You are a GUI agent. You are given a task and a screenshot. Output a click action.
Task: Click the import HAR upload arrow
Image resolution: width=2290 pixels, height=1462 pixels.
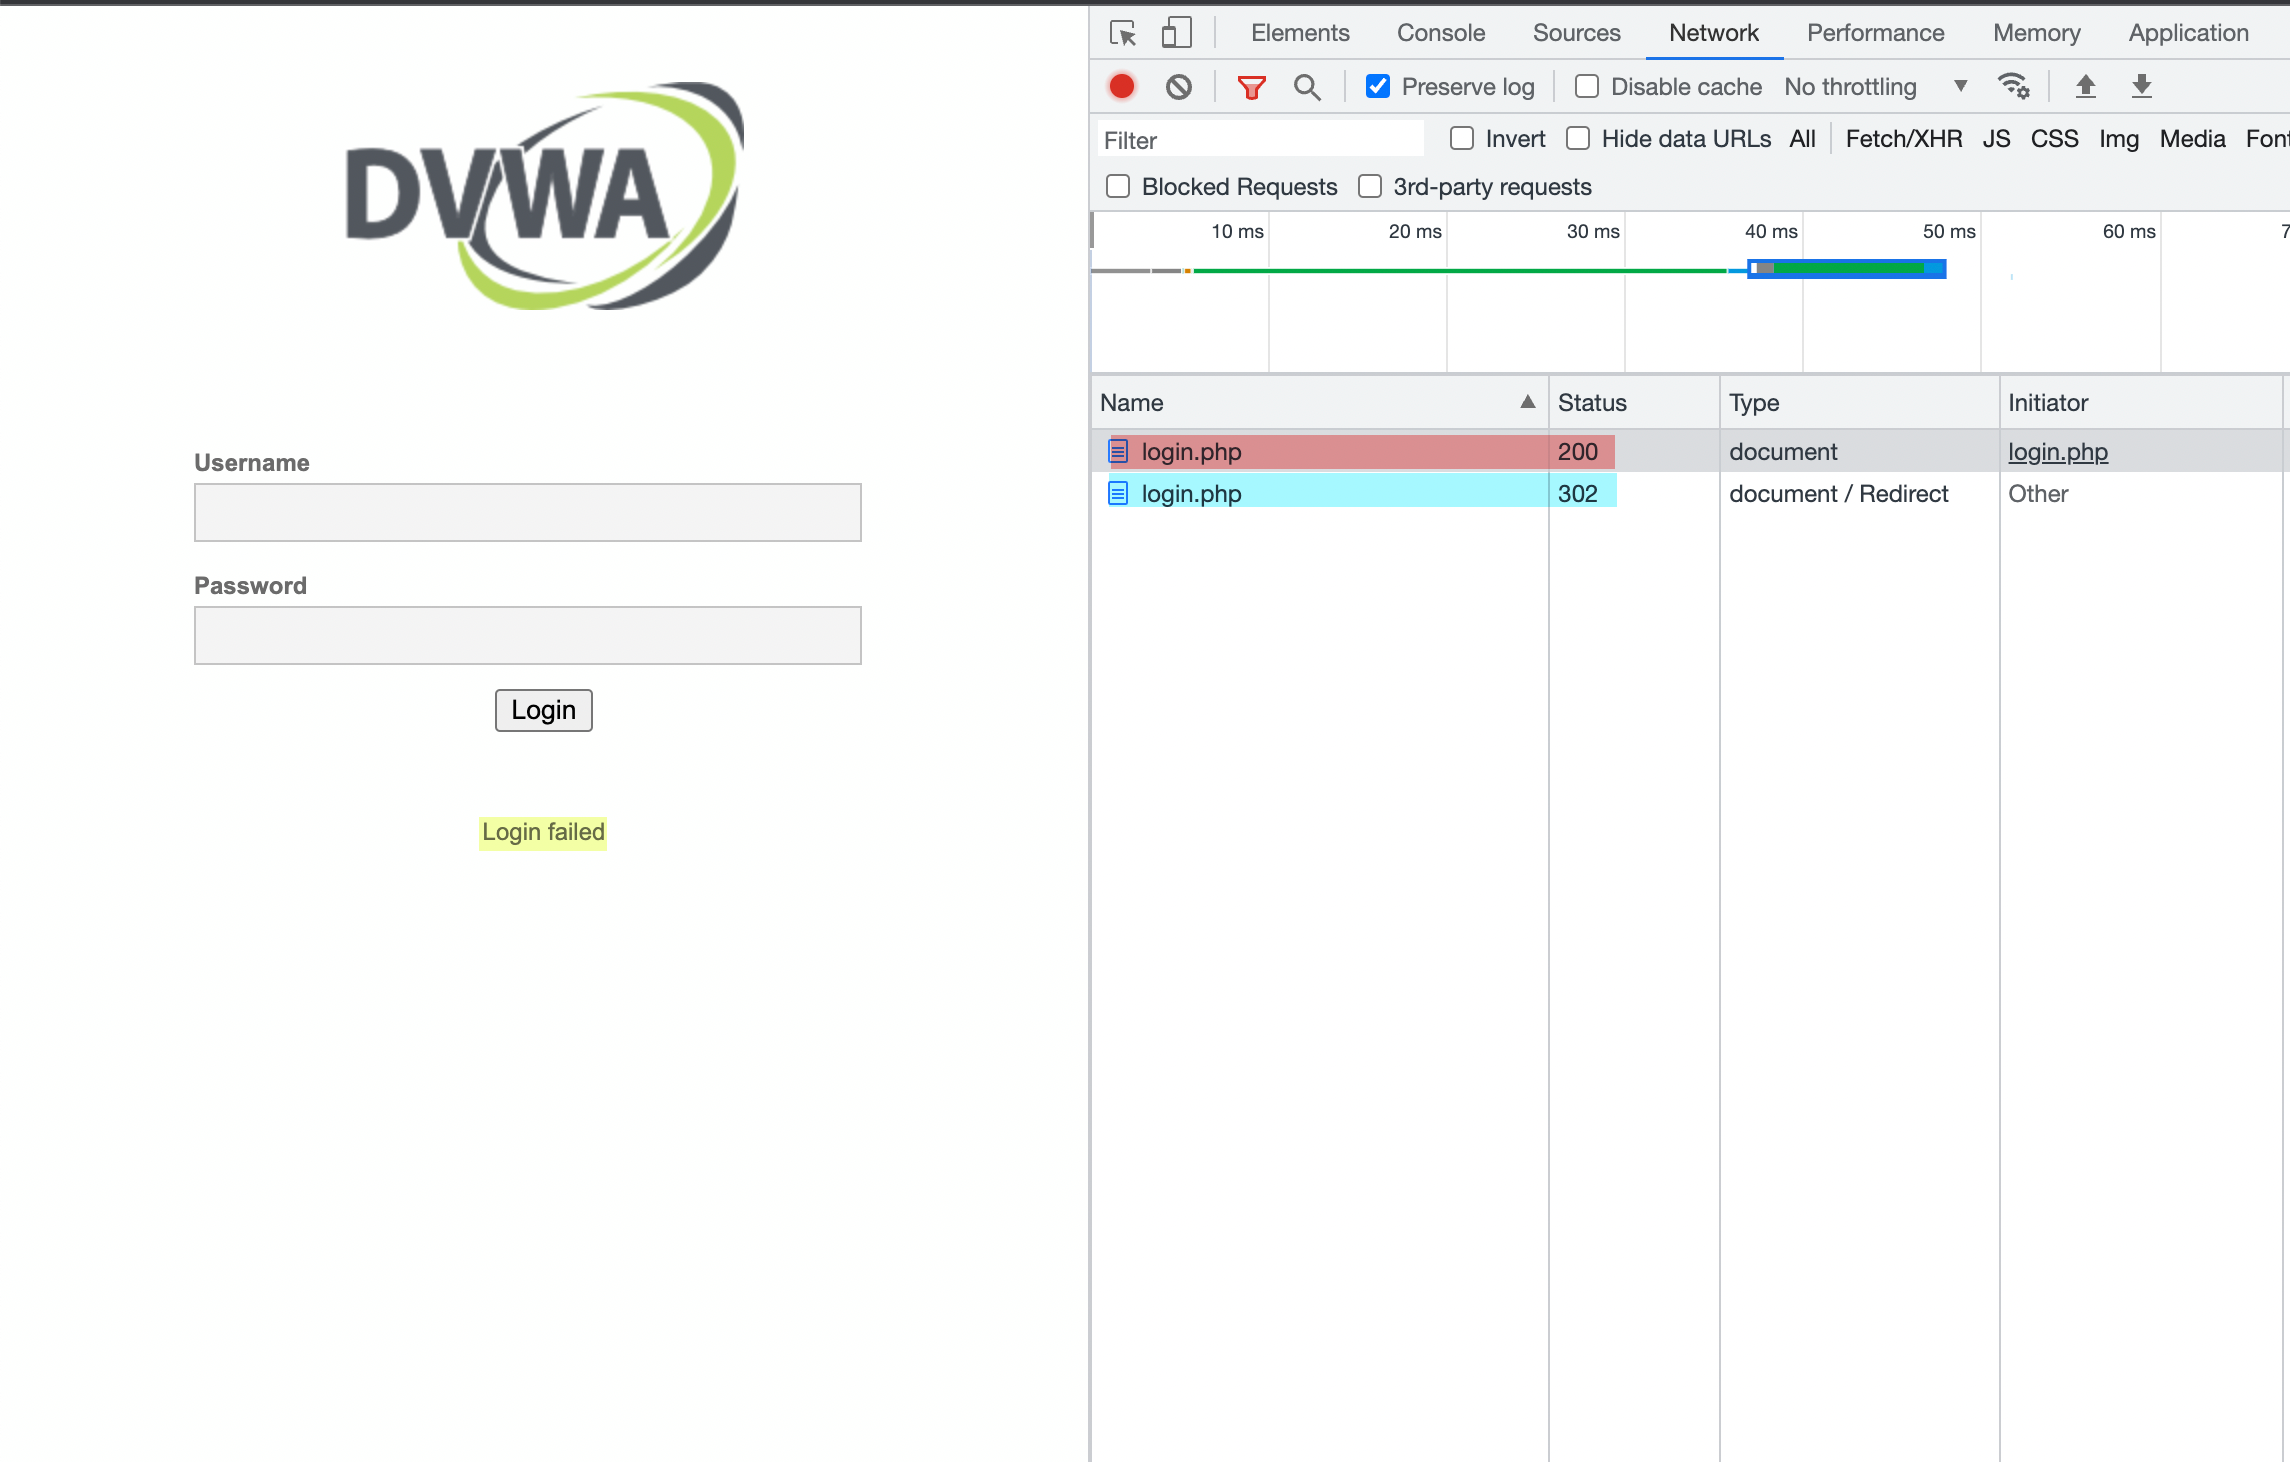click(2085, 87)
